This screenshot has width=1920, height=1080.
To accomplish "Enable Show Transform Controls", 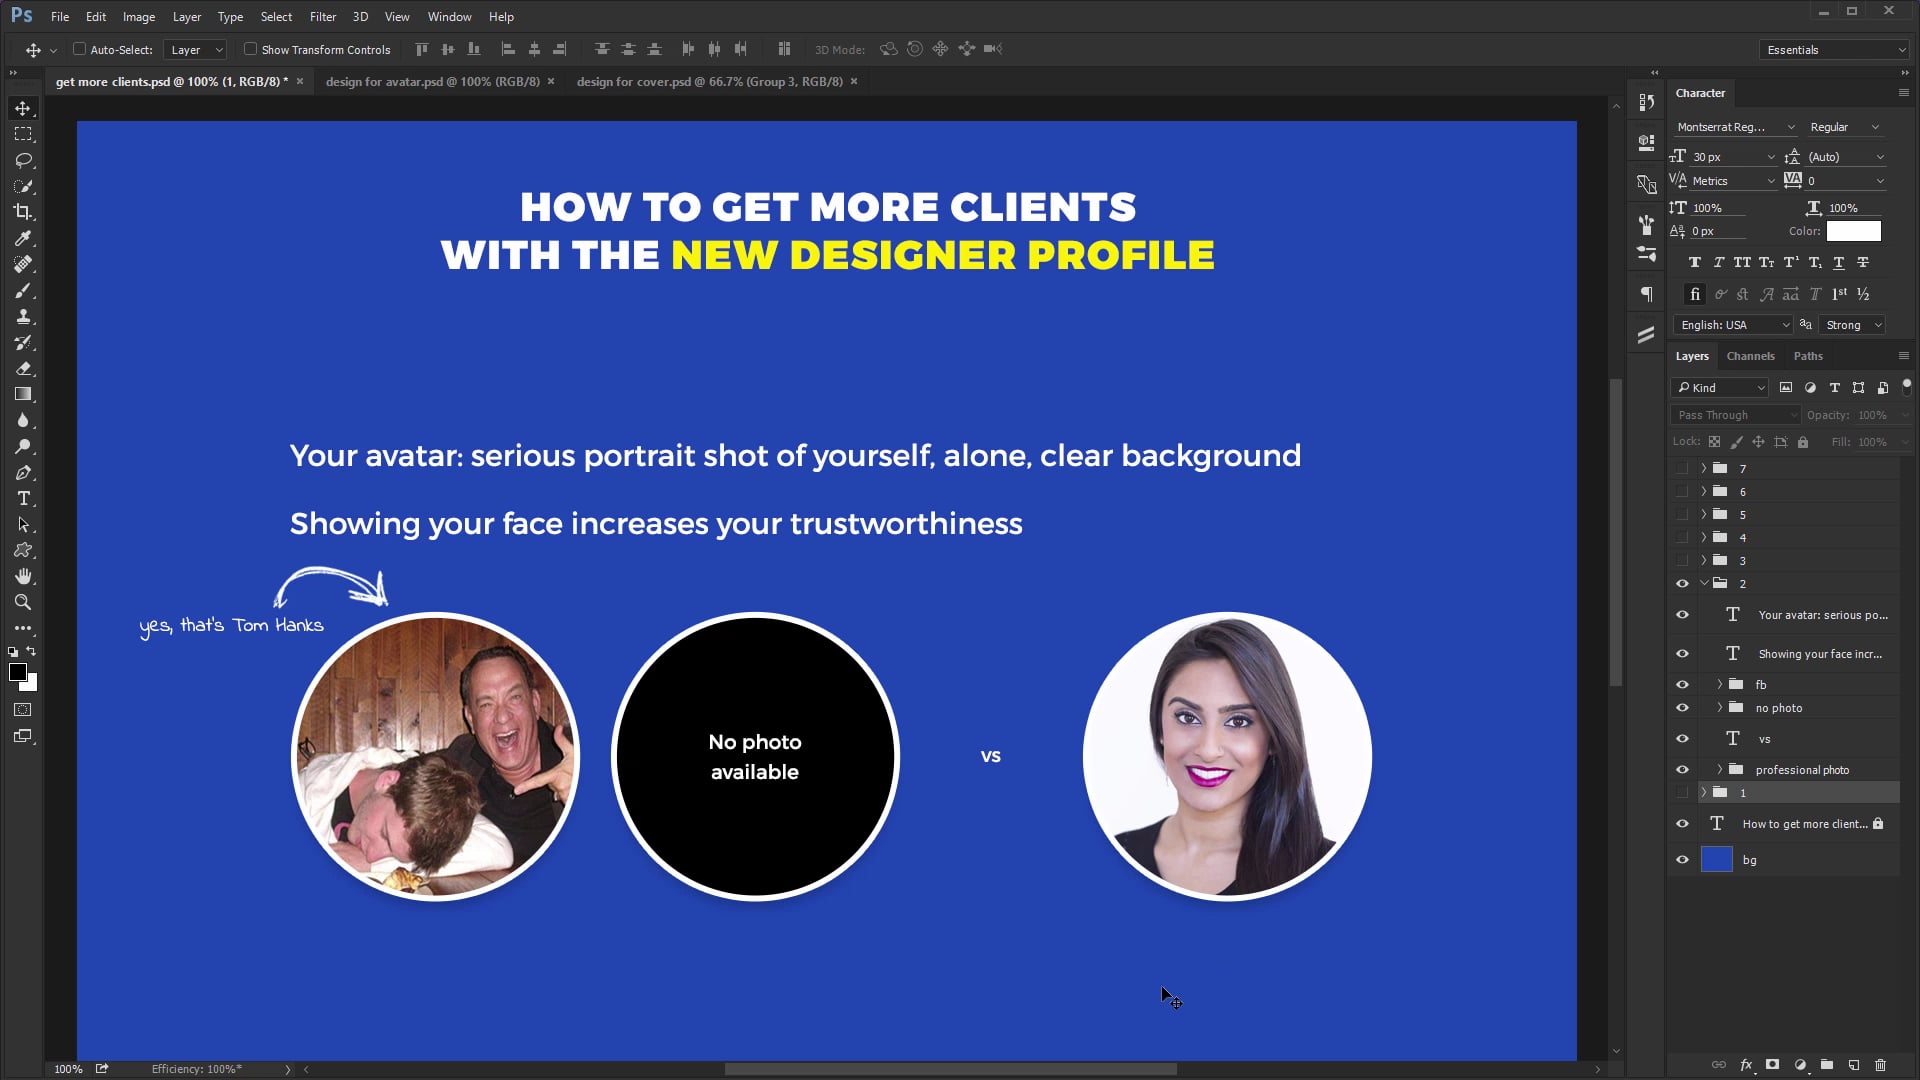I will [251, 49].
